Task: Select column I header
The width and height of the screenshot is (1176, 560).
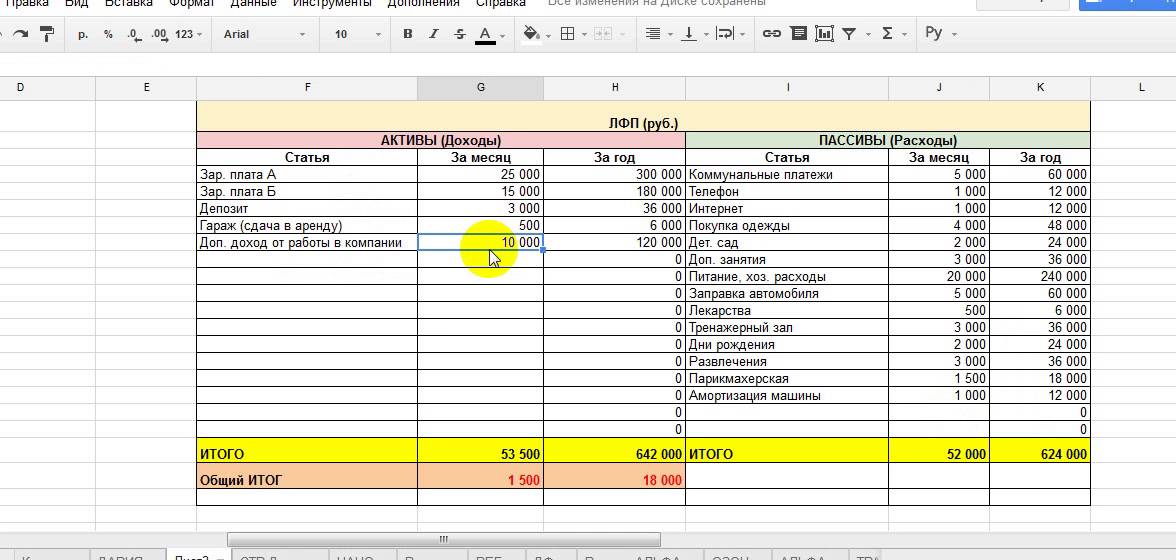Action: point(787,88)
